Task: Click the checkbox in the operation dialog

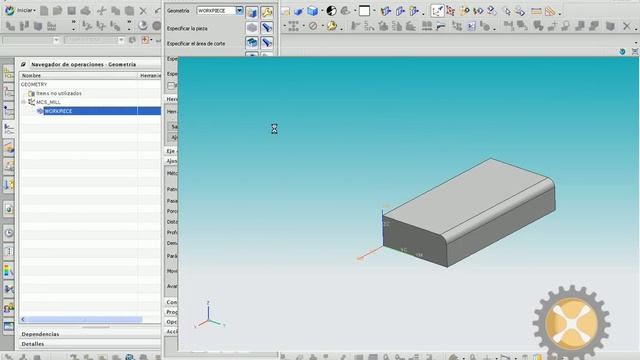Action: pos(171,85)
